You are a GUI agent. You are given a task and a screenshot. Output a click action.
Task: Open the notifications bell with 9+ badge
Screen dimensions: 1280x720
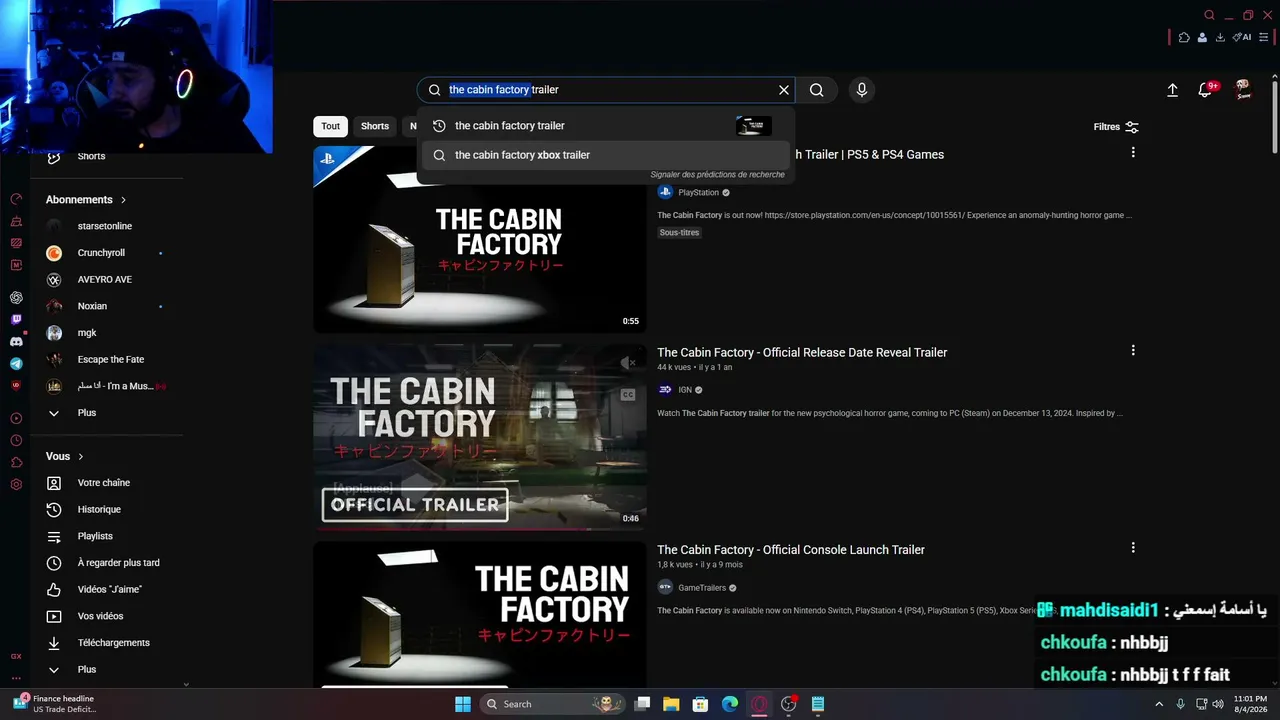click(x=1207, y=90)
